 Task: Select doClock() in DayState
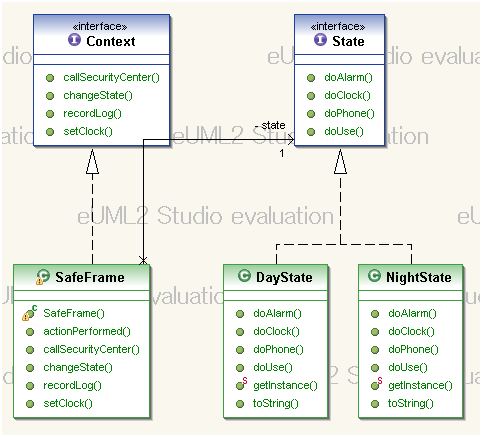click(x=276, y=331)
